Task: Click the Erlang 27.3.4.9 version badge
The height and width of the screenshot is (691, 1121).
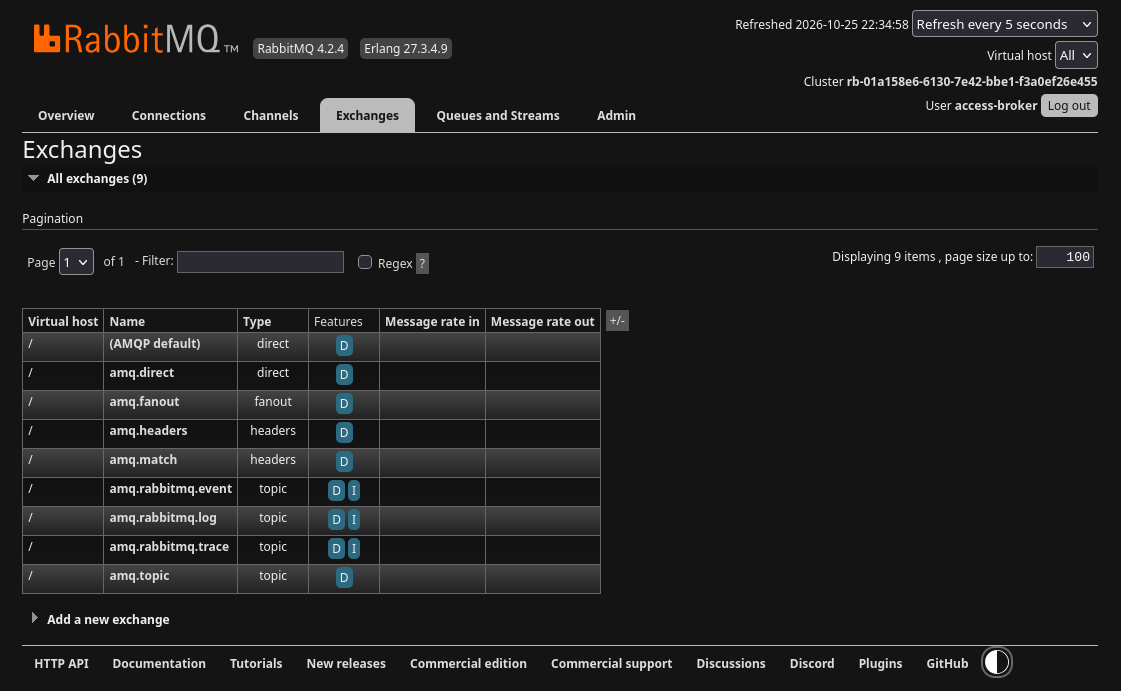Action: pos(405,49)
